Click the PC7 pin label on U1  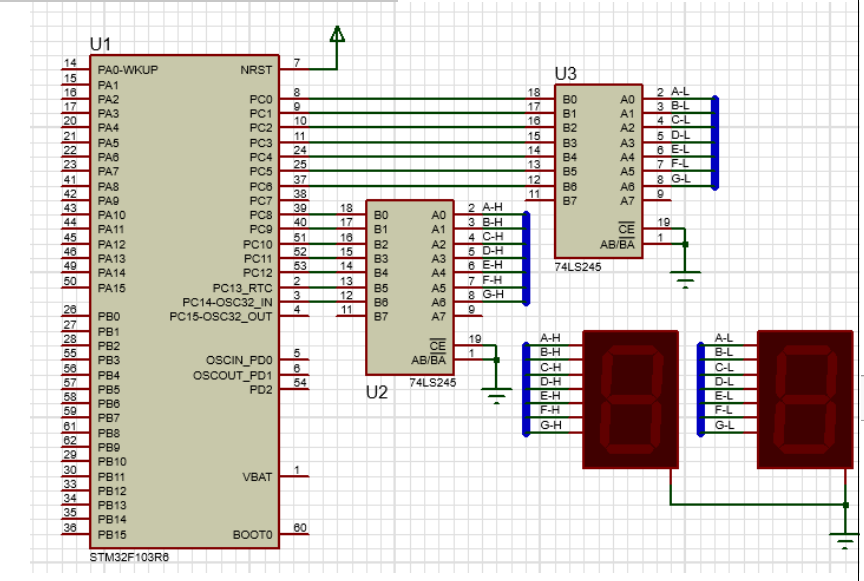pyautogui.click(x=261, y=201)
